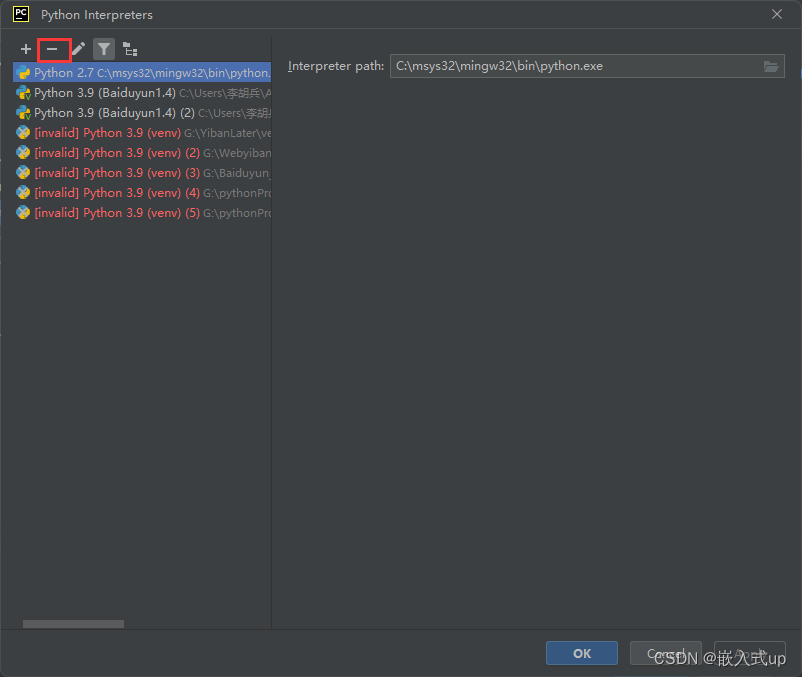This screenshot has width=802, height=677.
Task: Select invalid Python 3.9 (venv) (4) entry
Action: [x=142, y=193]
